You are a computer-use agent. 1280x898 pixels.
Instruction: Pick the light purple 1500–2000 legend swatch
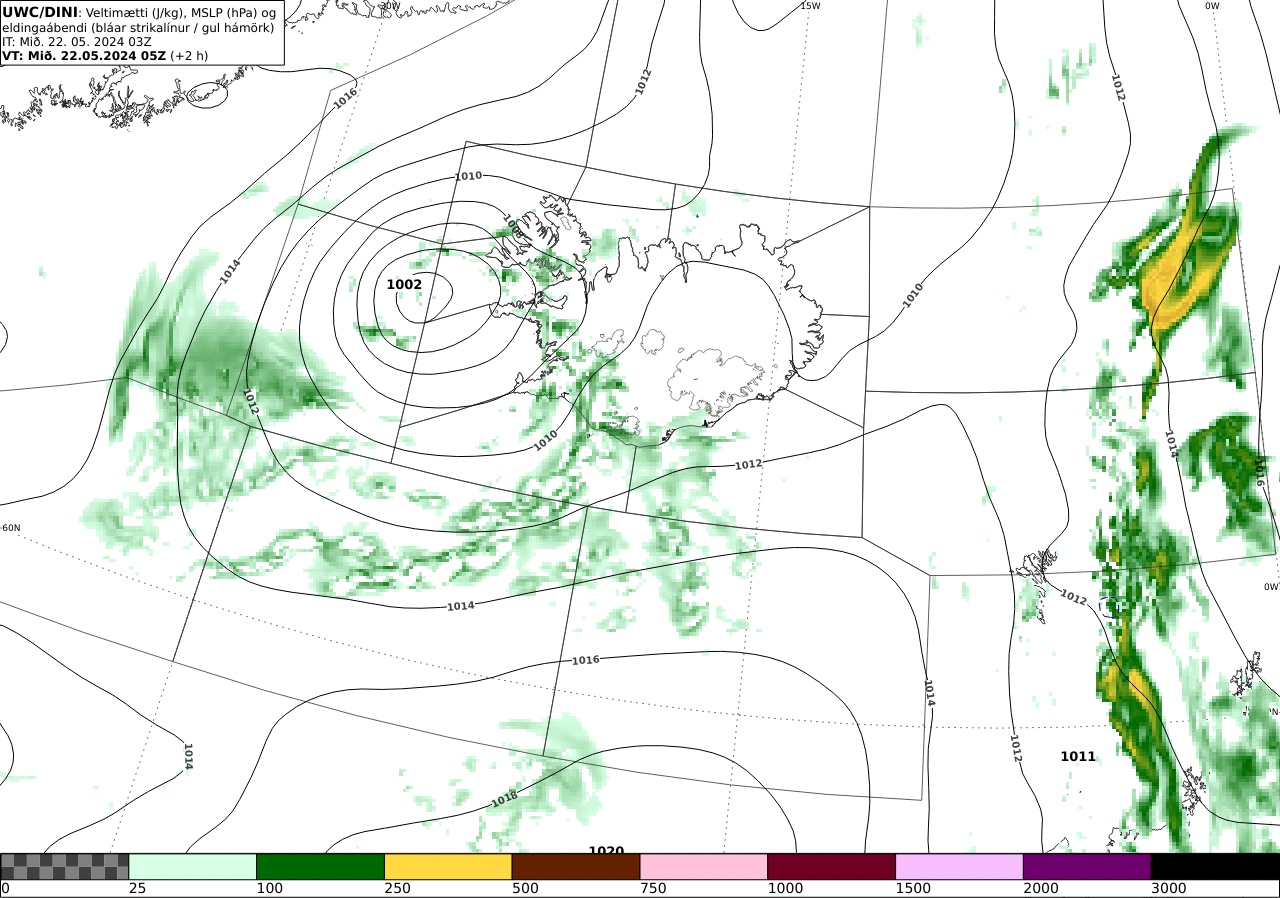[960, 866]
